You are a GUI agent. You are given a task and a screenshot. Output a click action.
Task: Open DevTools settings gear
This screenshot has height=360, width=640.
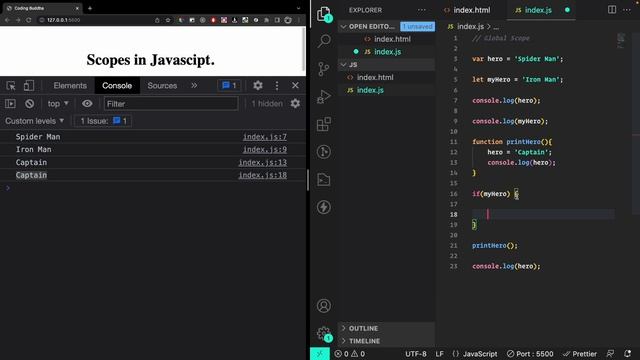tap(258, 85)
